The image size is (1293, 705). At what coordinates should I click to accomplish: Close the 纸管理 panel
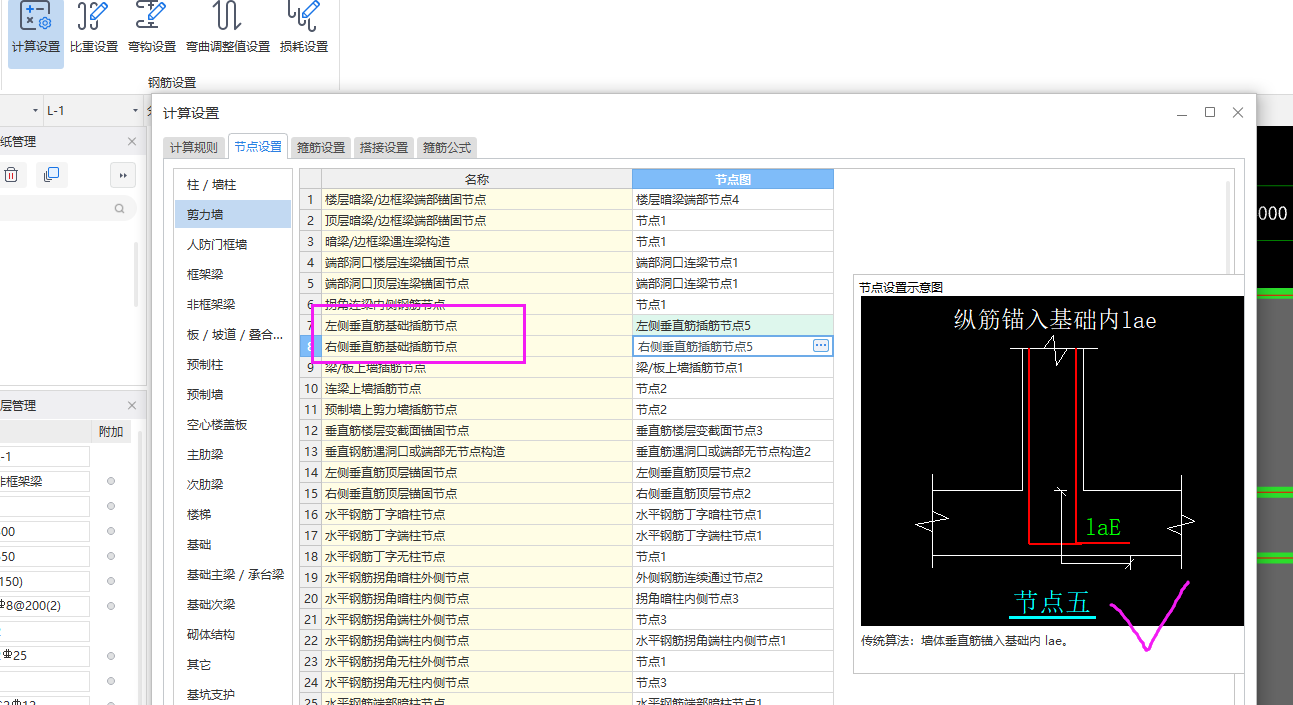click(132, 142)
